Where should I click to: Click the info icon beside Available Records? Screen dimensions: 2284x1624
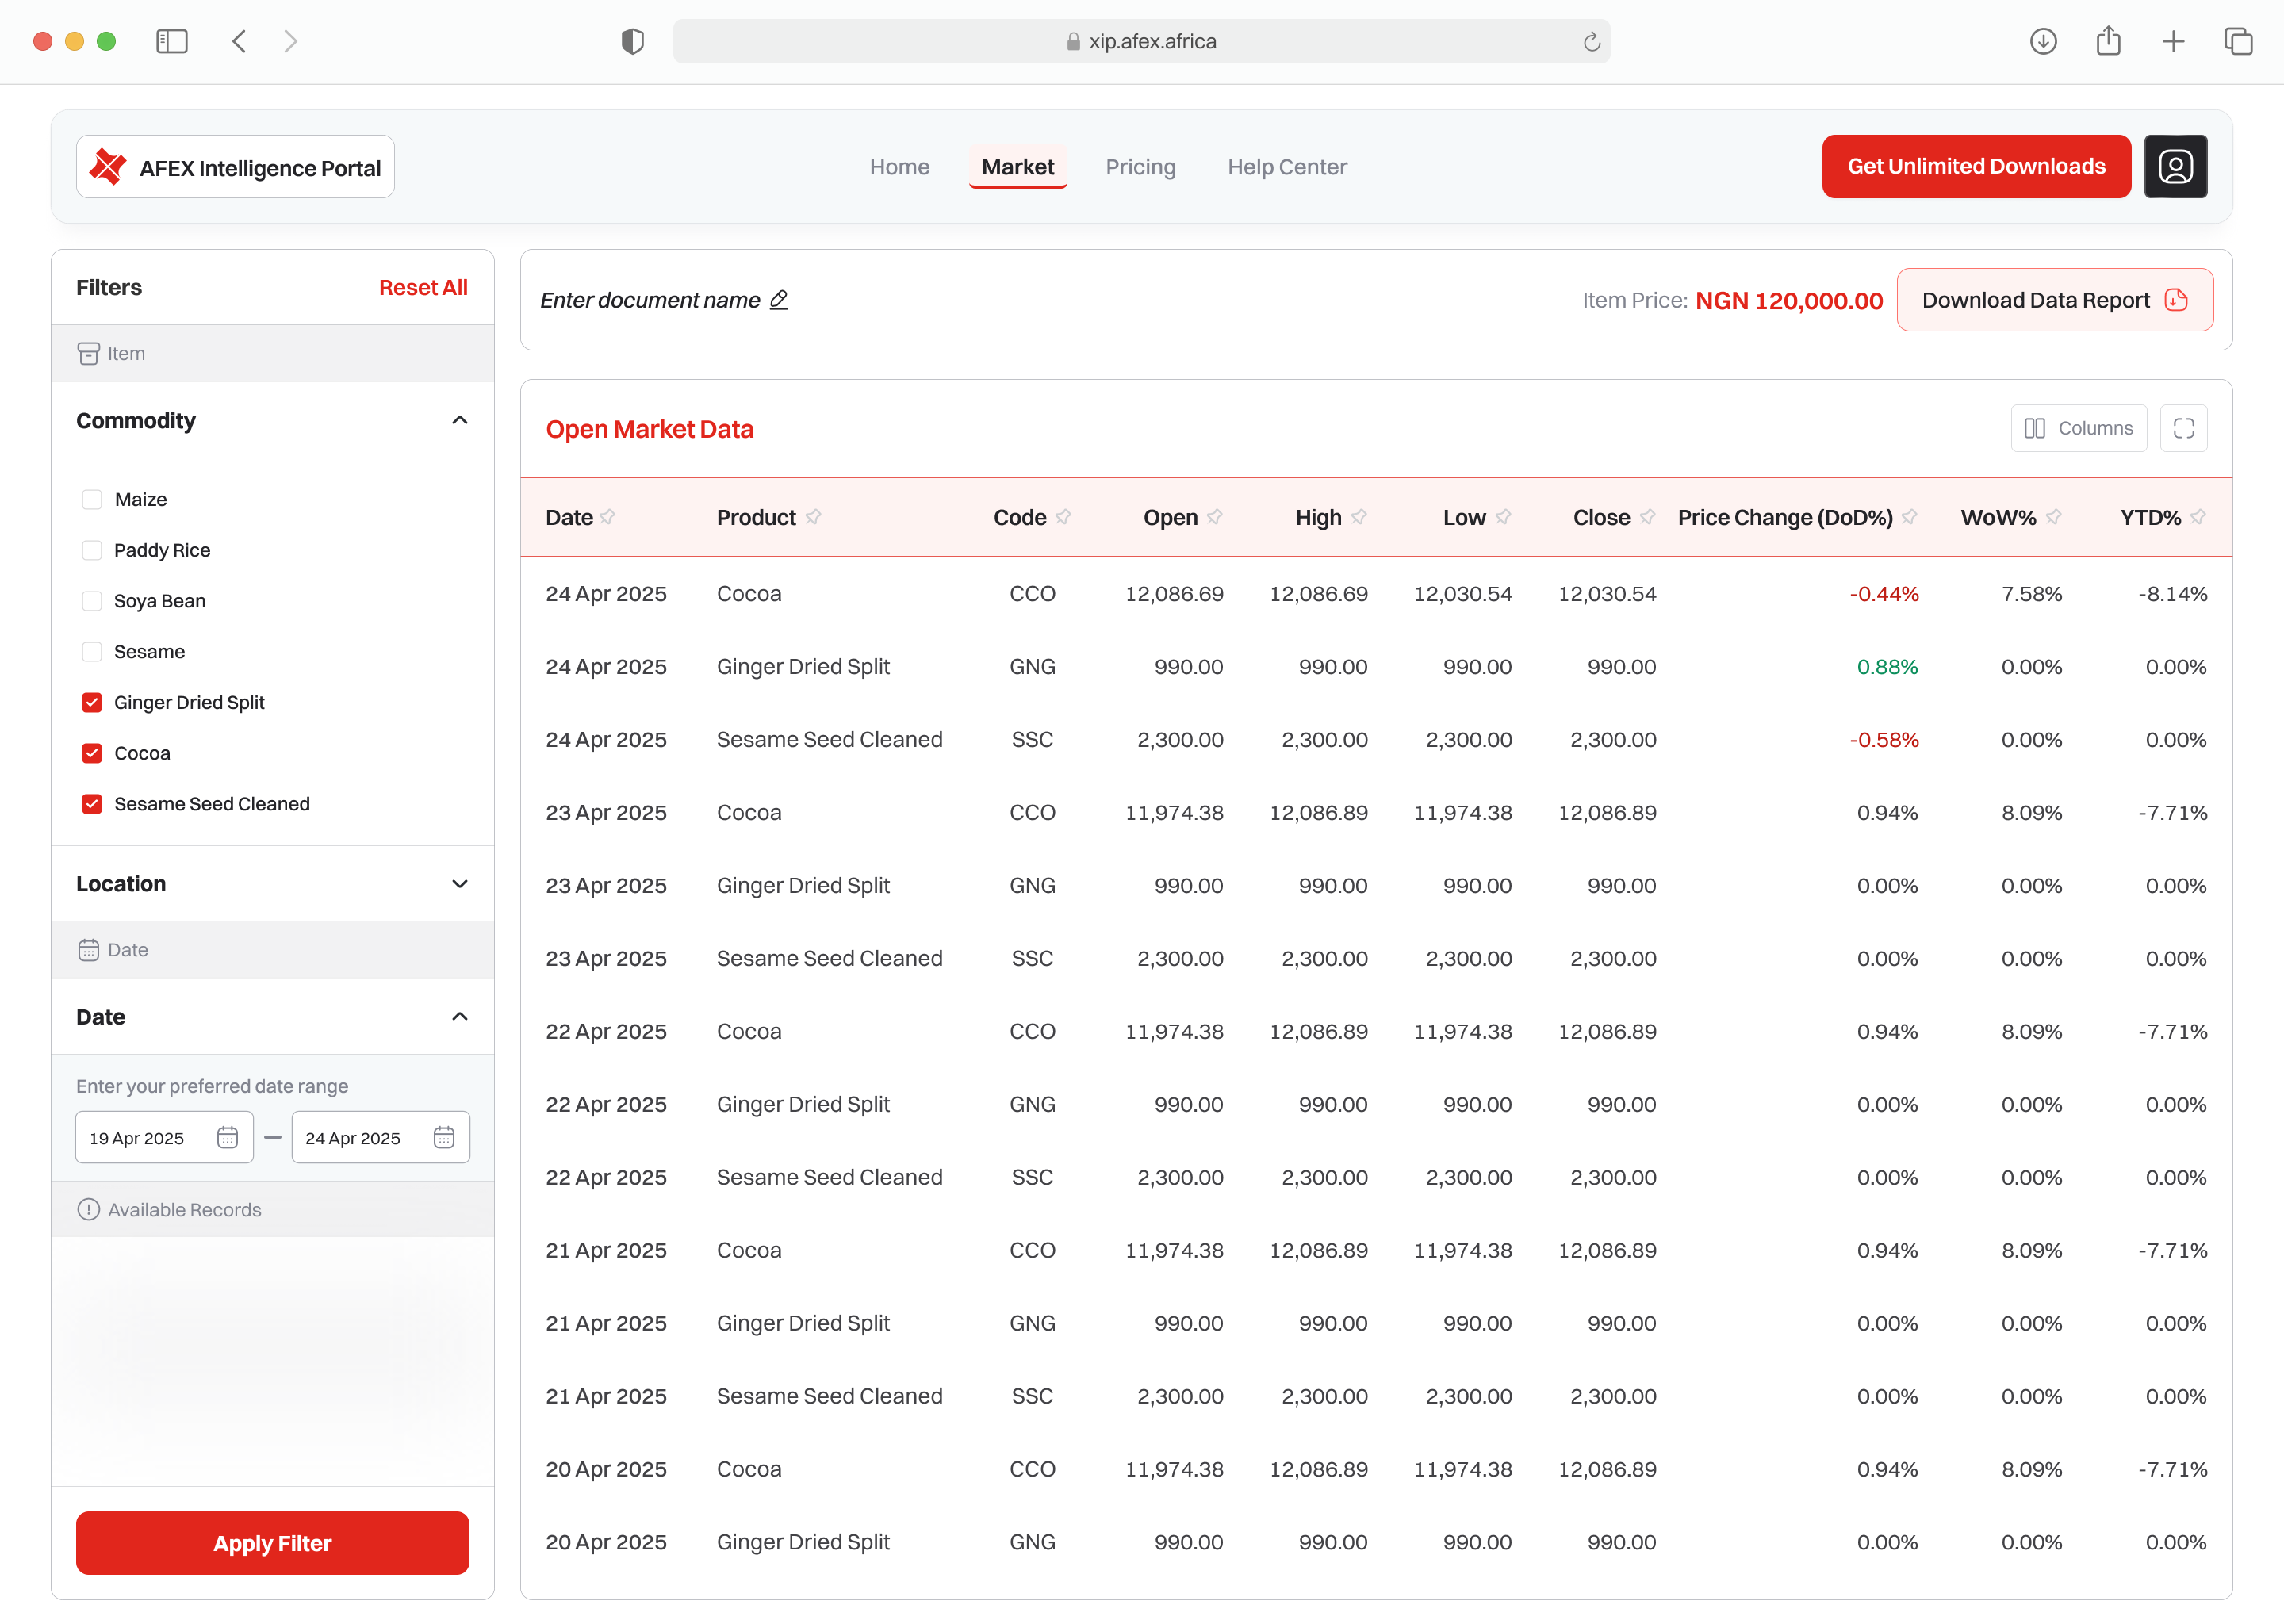[x=88, y=1208]
